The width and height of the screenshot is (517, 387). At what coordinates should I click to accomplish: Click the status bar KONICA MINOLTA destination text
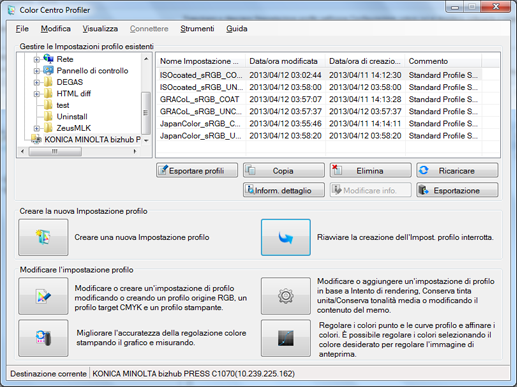tap(194, 374)
